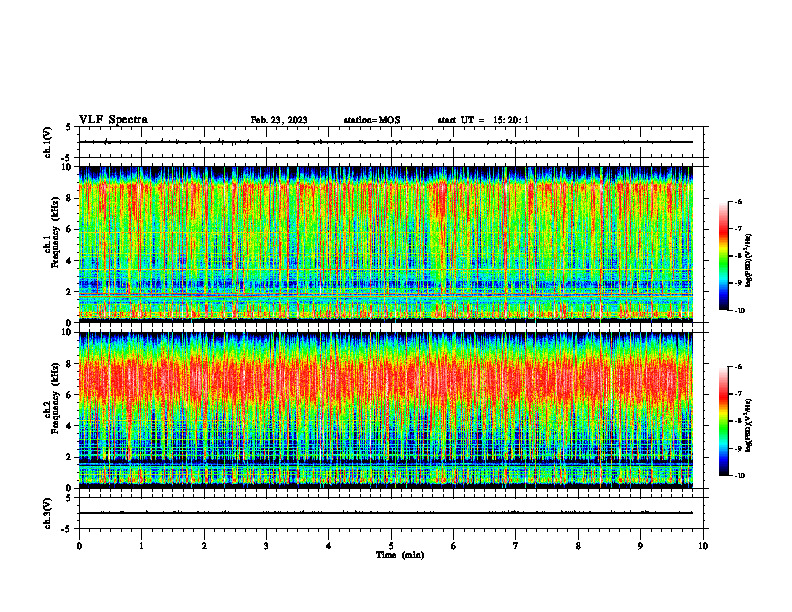This screenshot has height=612, width=792.
Task: Click the "ch.3(V)" waveform axis label
Action: (47, 513)
